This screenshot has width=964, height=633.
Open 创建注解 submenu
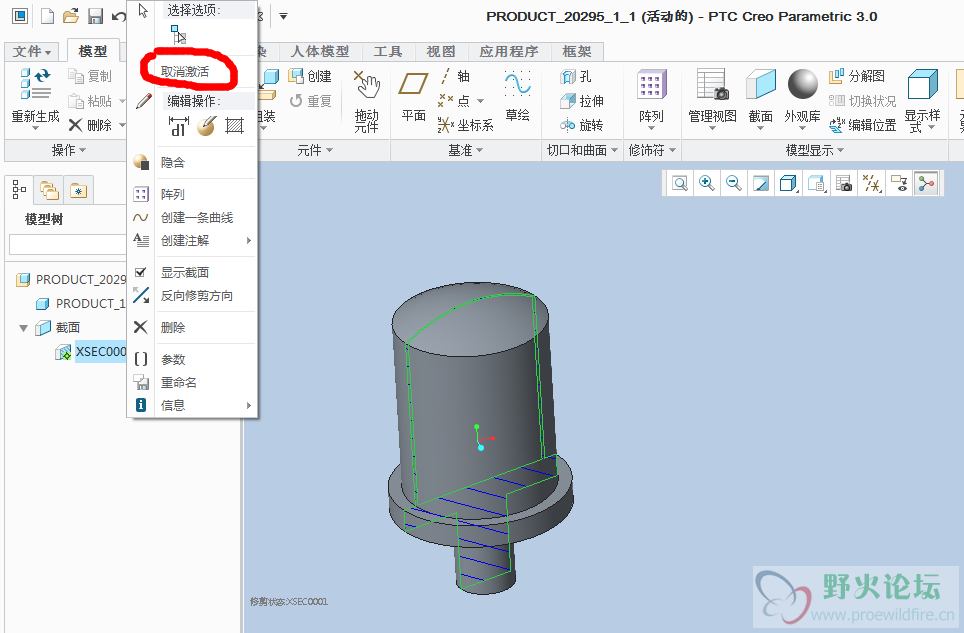[192, 241]
